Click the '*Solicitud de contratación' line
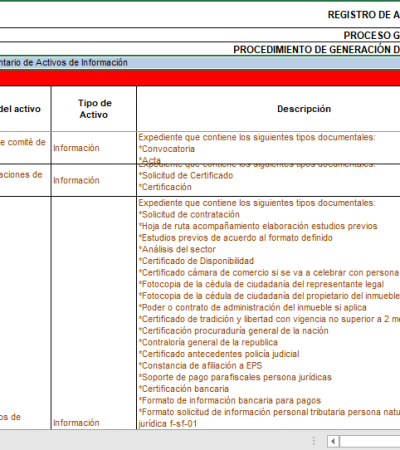The image size is (400, 450). 189,214
